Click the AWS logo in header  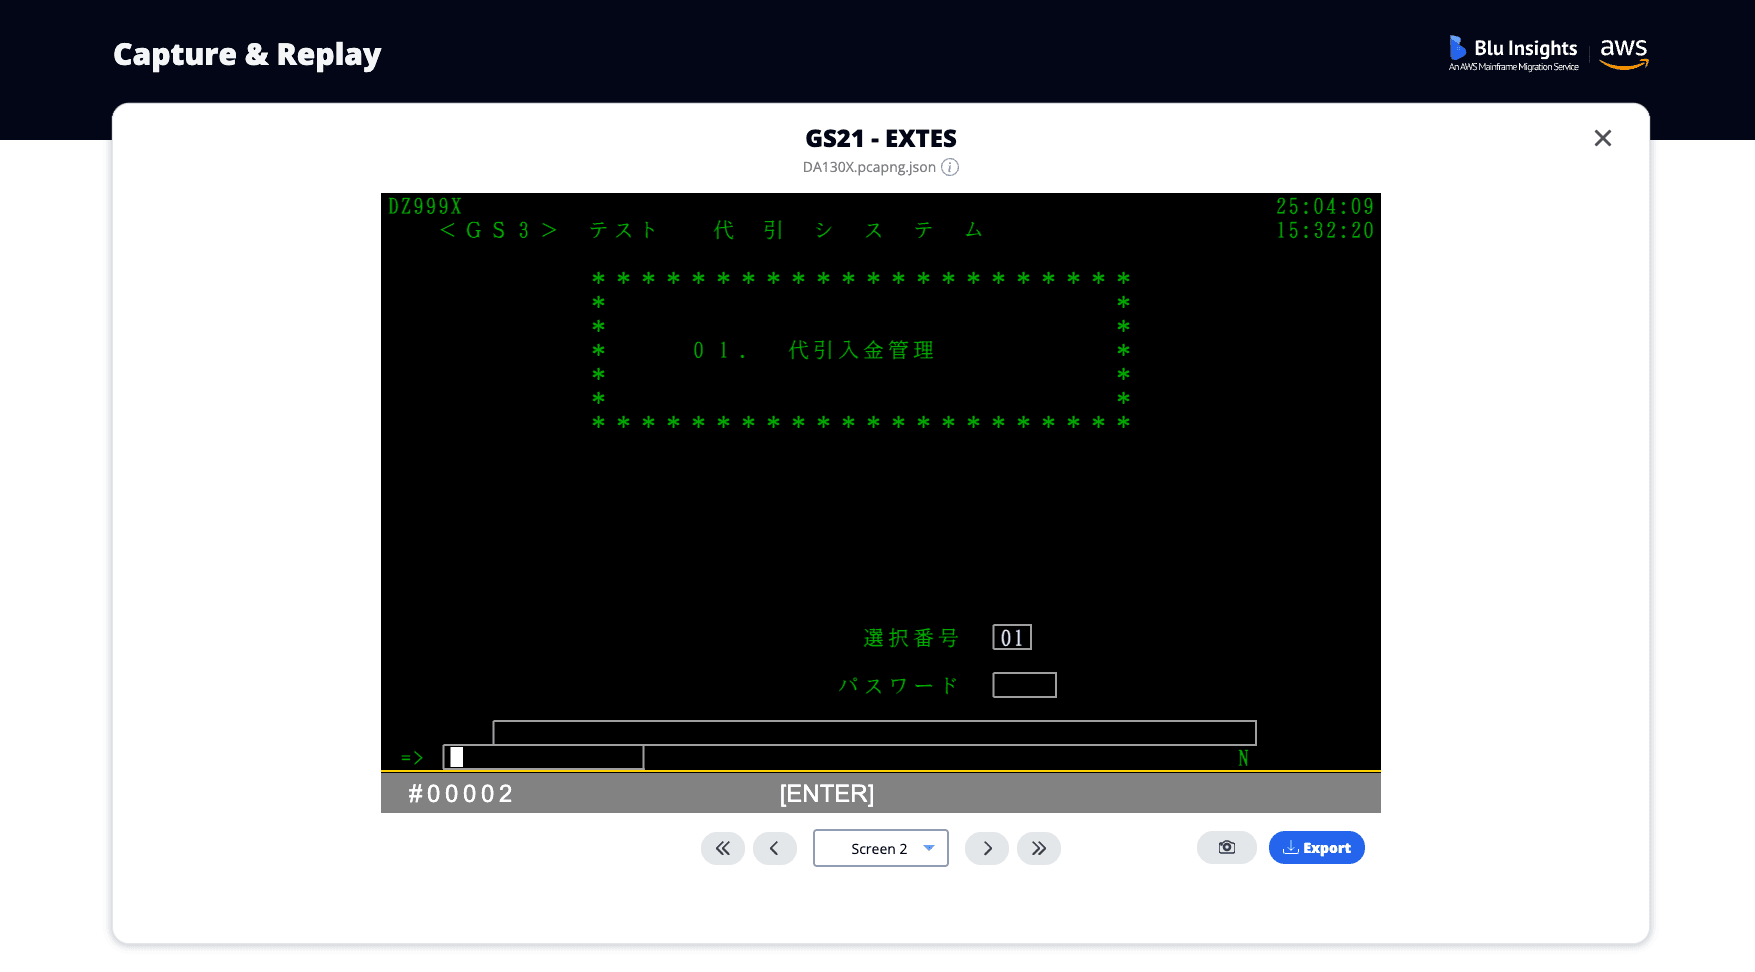coord(1623,53)
